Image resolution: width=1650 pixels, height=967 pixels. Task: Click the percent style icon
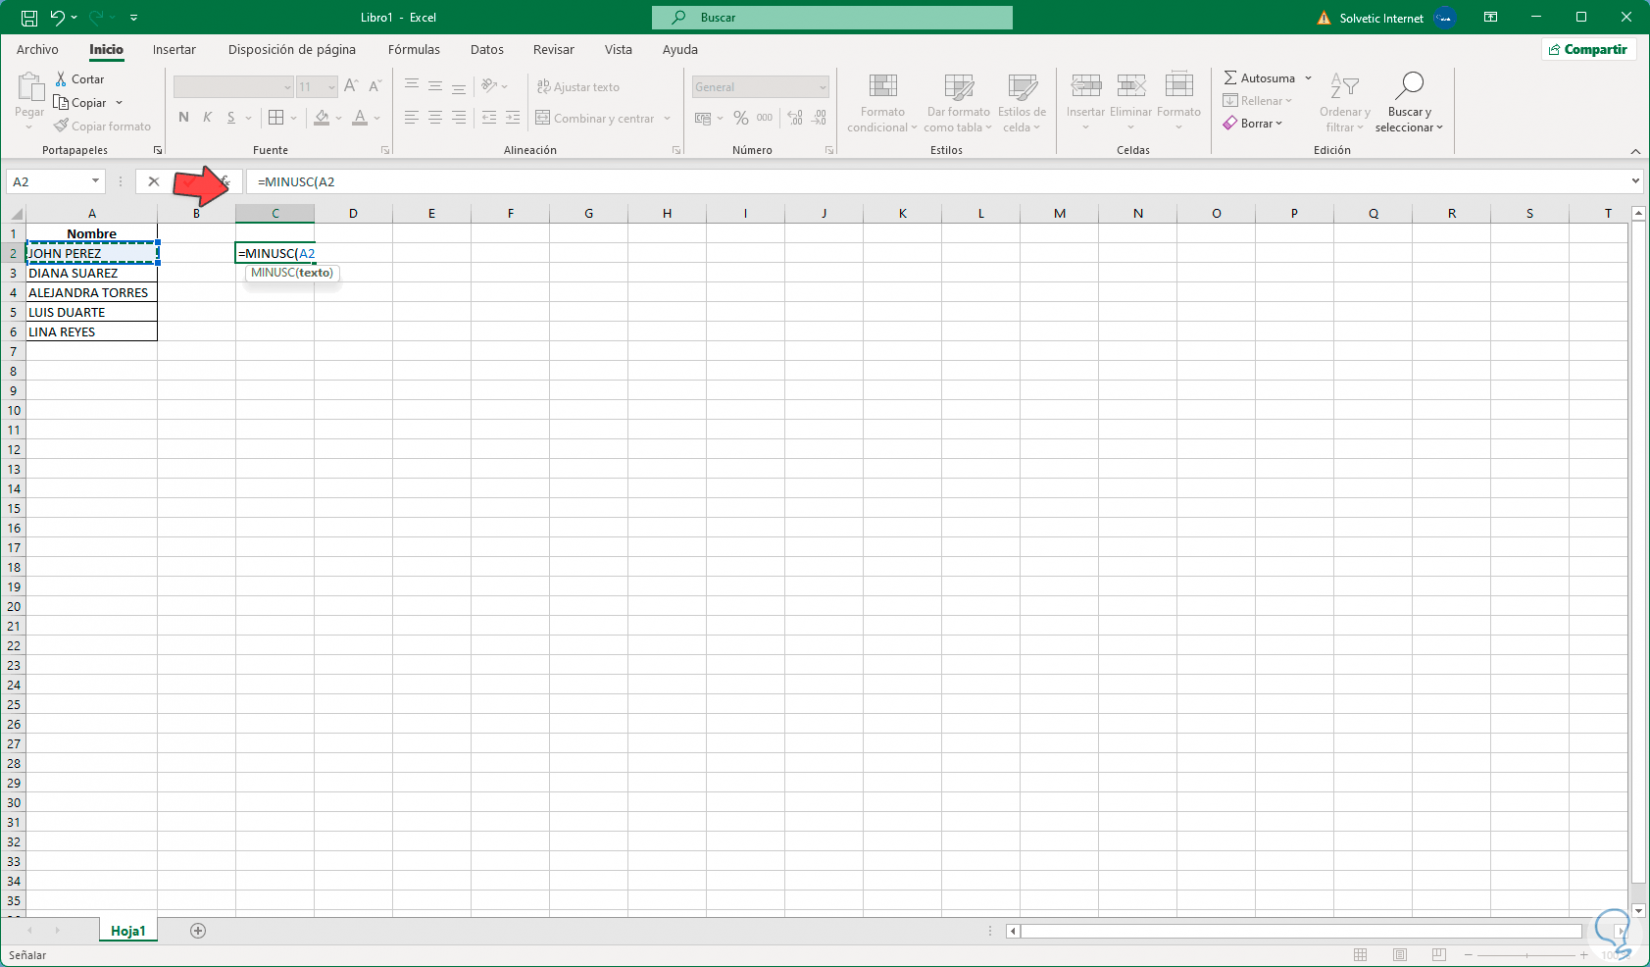pyautogui.click(x=741, y=118)
